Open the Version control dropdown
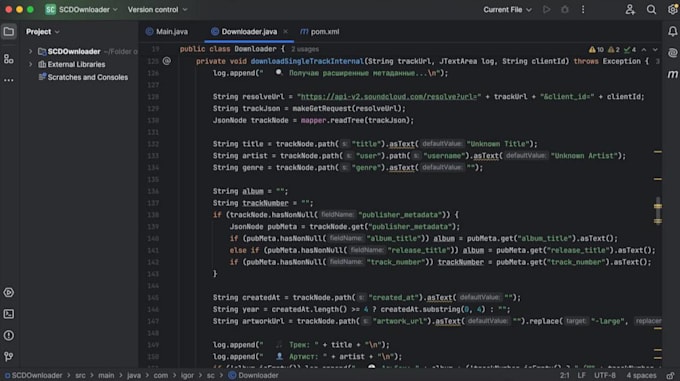Screen dimensions: 680x381 (x=157, y=10)
